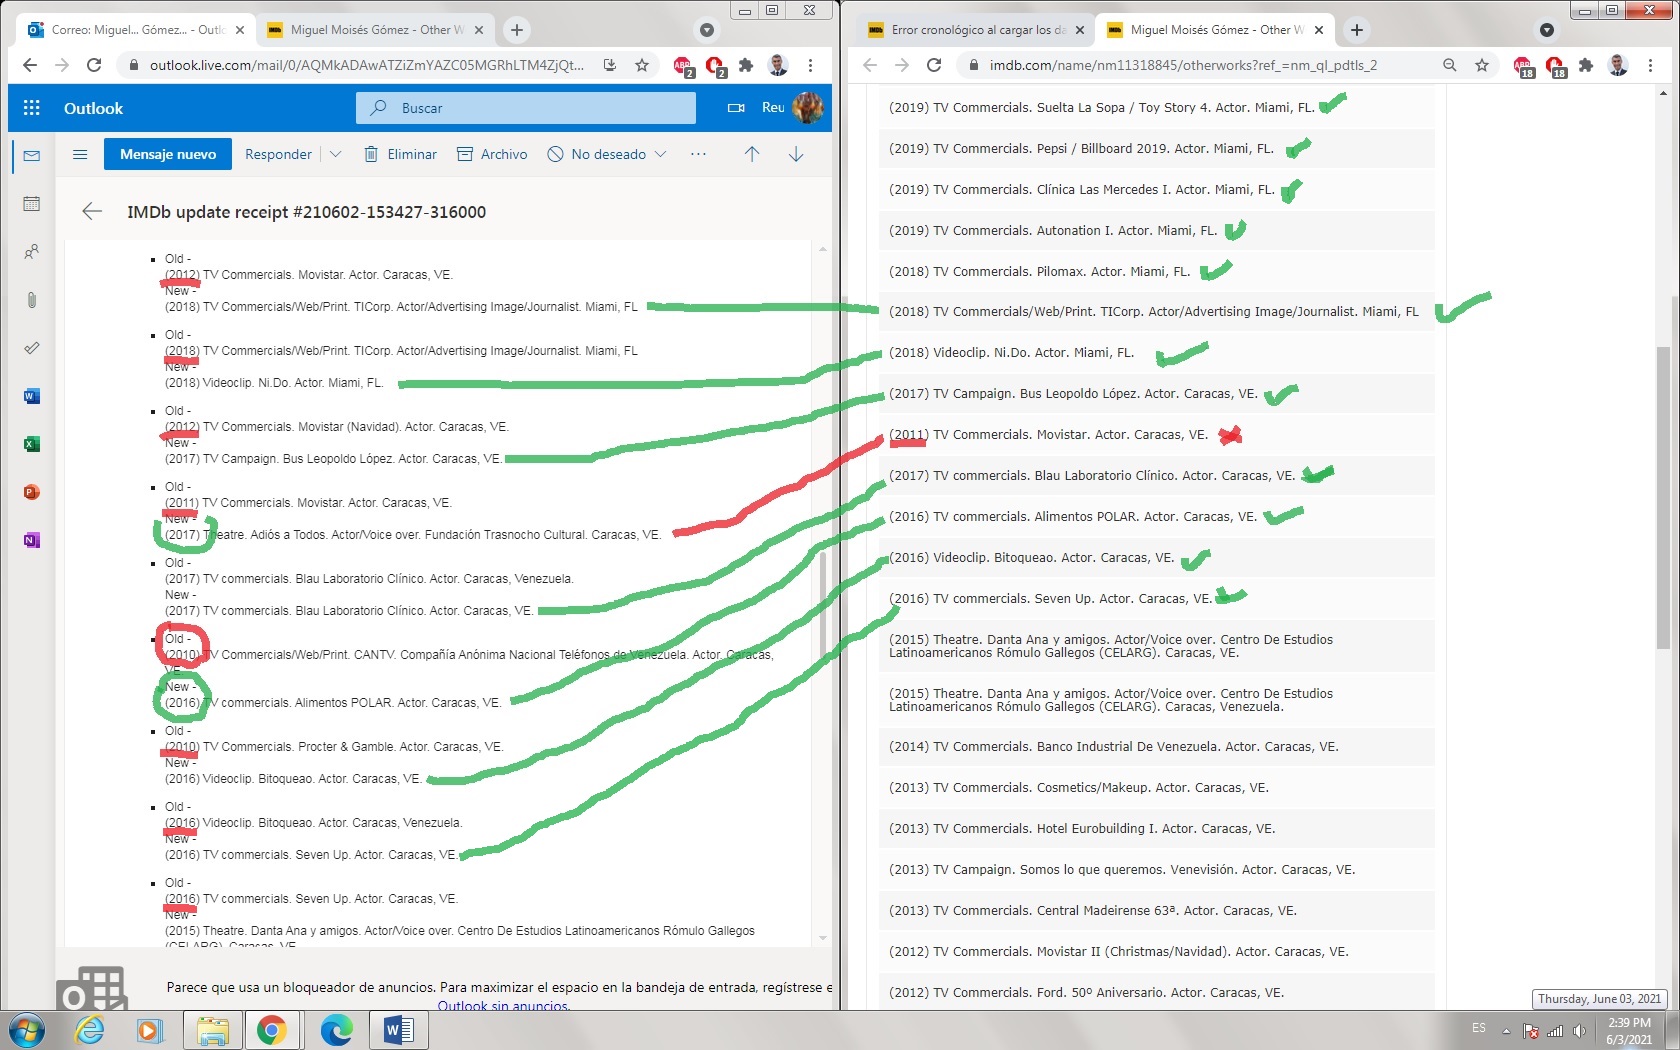The width and height of the screenshot is (1680, 1050).
Task: Toggle the Outlook navigation pane hamburger
Action: [80, 154]
